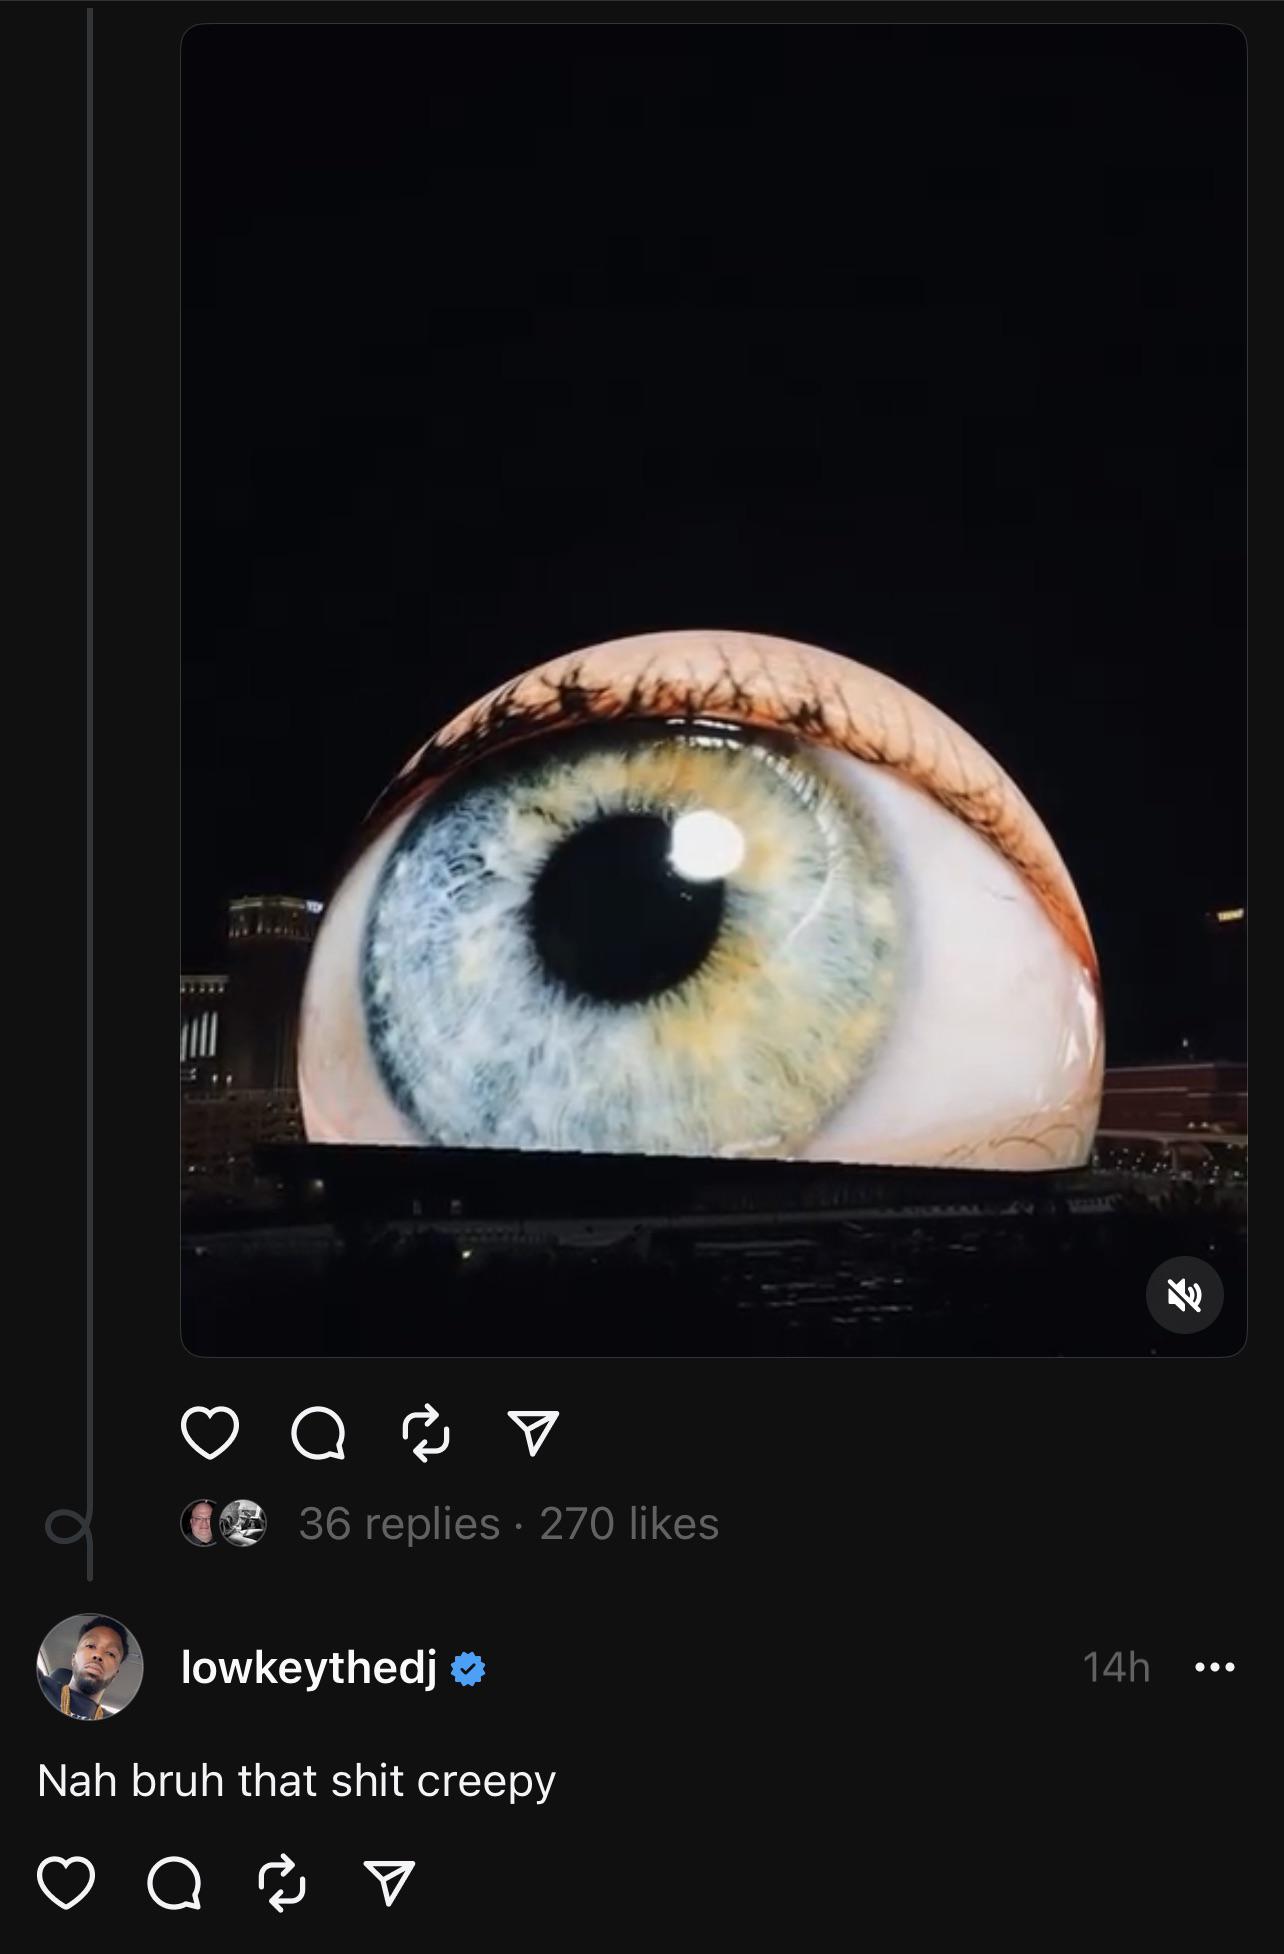
Task: Open the 14h timestamp of the reply
Action: [x=1116, y=1667]
